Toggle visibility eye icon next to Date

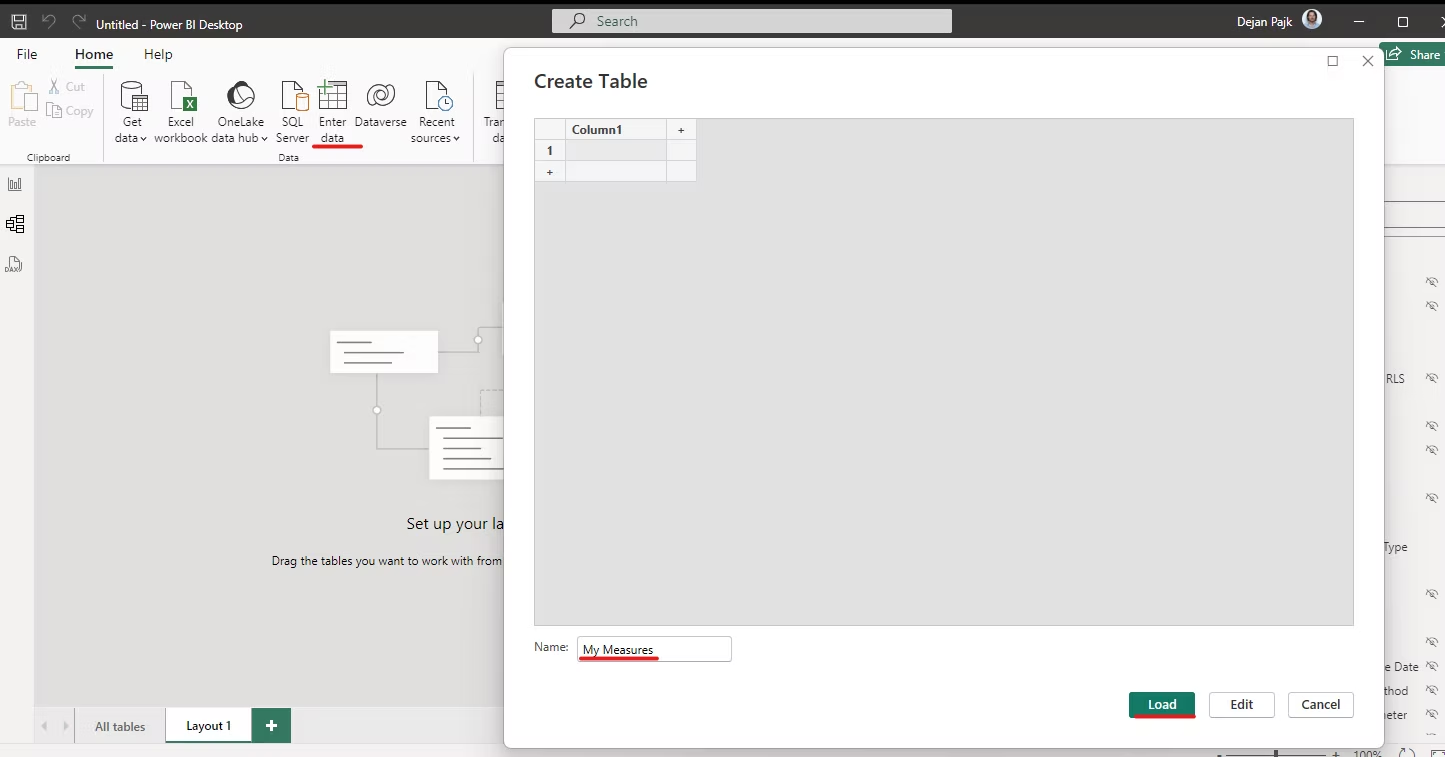(1432, 666)
